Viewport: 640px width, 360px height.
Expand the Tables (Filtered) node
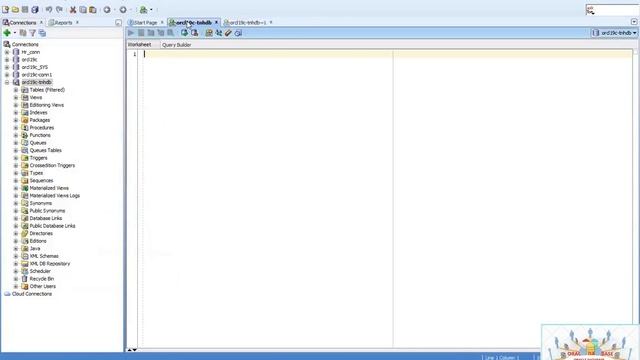click(x=16, y=90)
